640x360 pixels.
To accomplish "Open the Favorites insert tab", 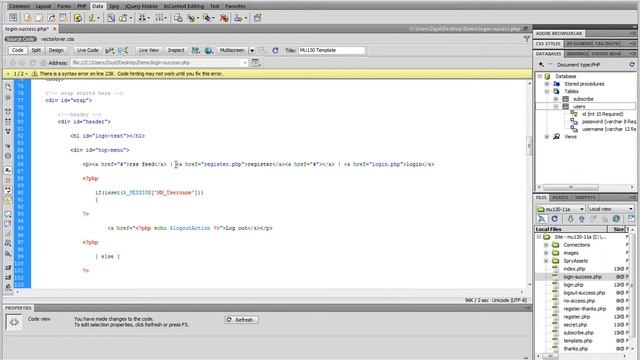I will tap(236, 6).
